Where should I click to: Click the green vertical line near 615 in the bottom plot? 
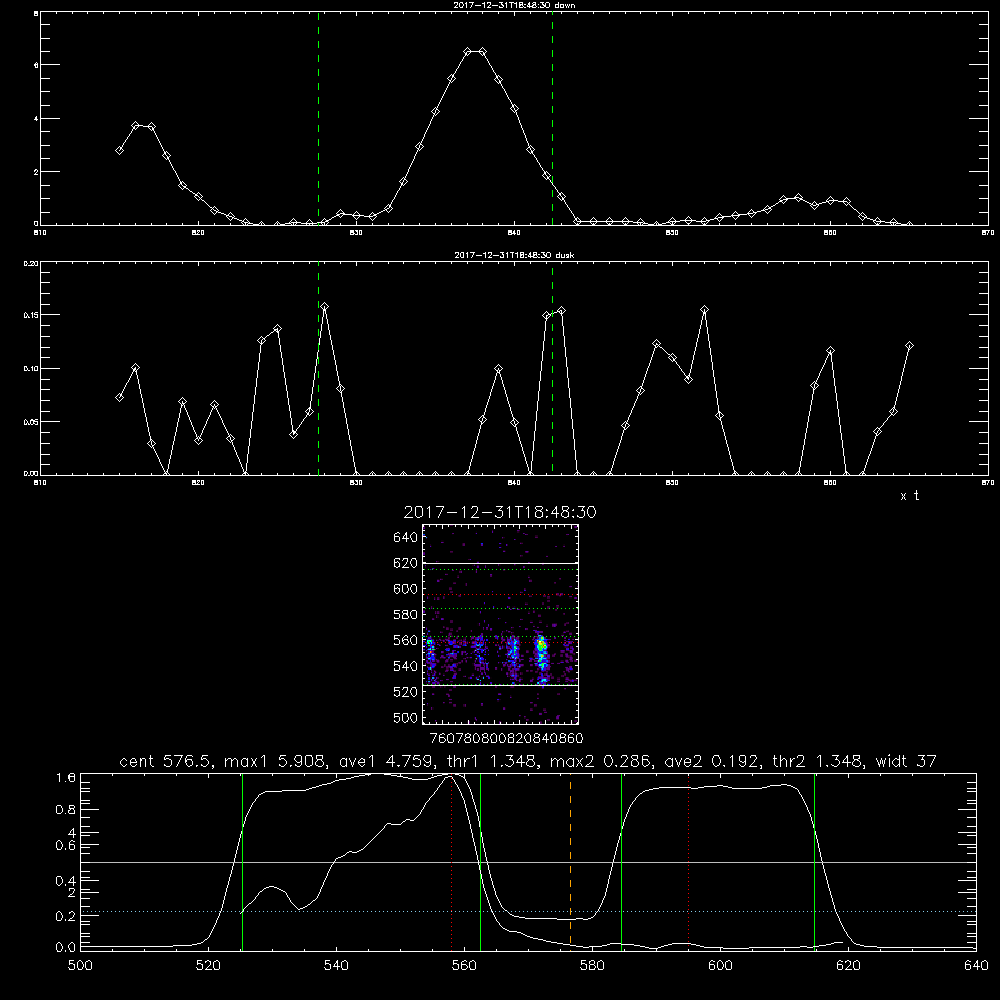[814, 861]
